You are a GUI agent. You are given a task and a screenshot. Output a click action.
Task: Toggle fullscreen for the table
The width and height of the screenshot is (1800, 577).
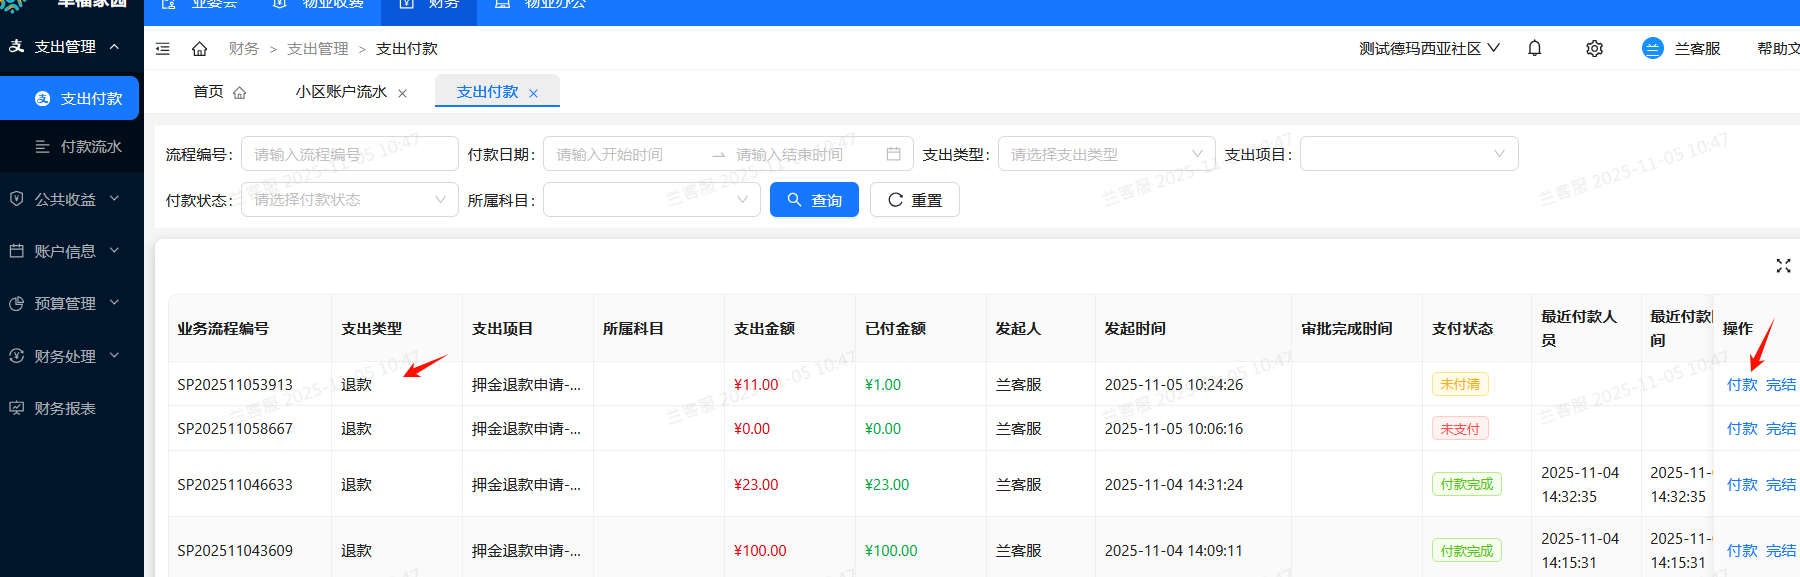[1783, 265]
